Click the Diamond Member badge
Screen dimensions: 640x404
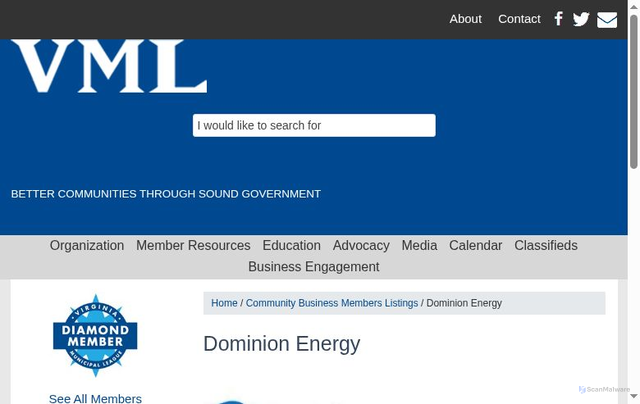click(95, 335)
